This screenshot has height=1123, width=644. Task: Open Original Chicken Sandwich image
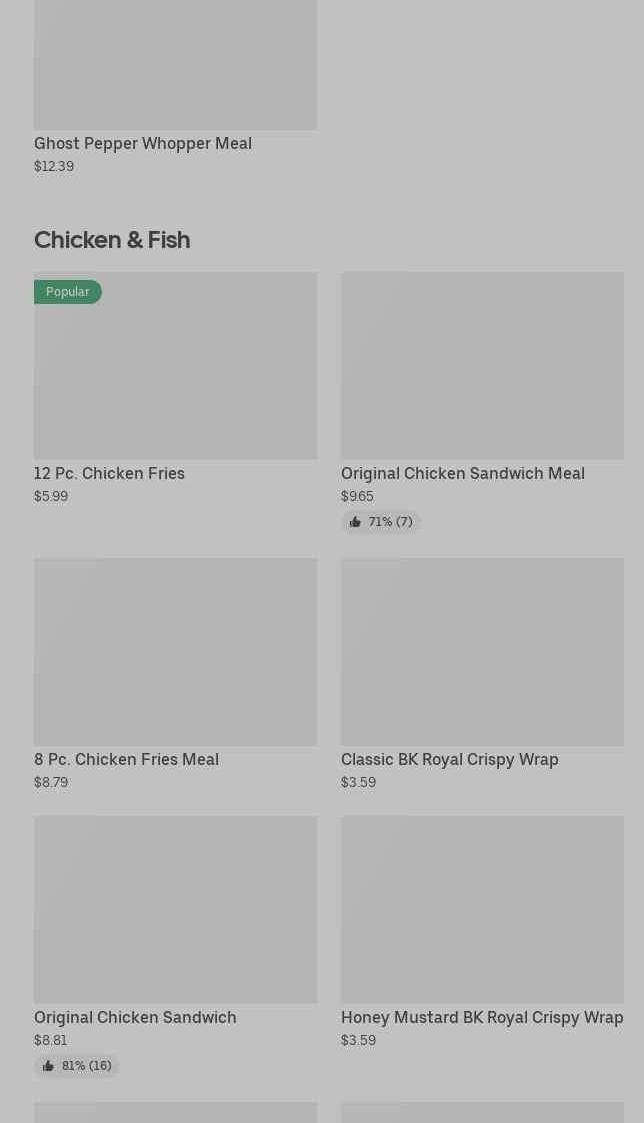point(176,910)
